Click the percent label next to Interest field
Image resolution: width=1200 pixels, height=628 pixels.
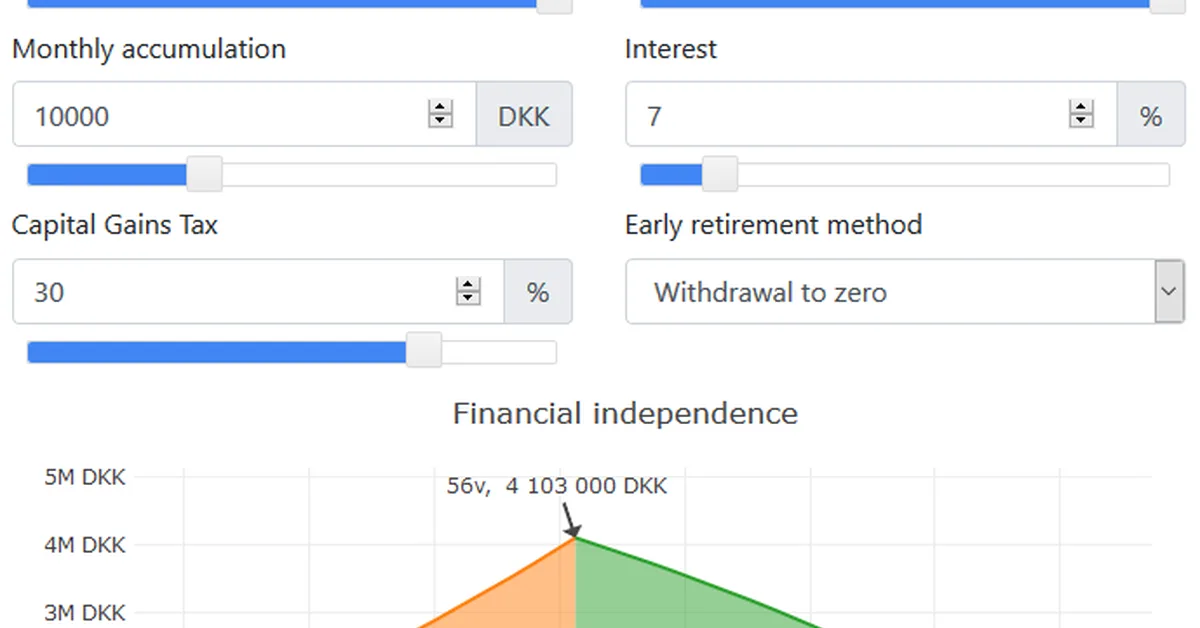(1151, 115)
